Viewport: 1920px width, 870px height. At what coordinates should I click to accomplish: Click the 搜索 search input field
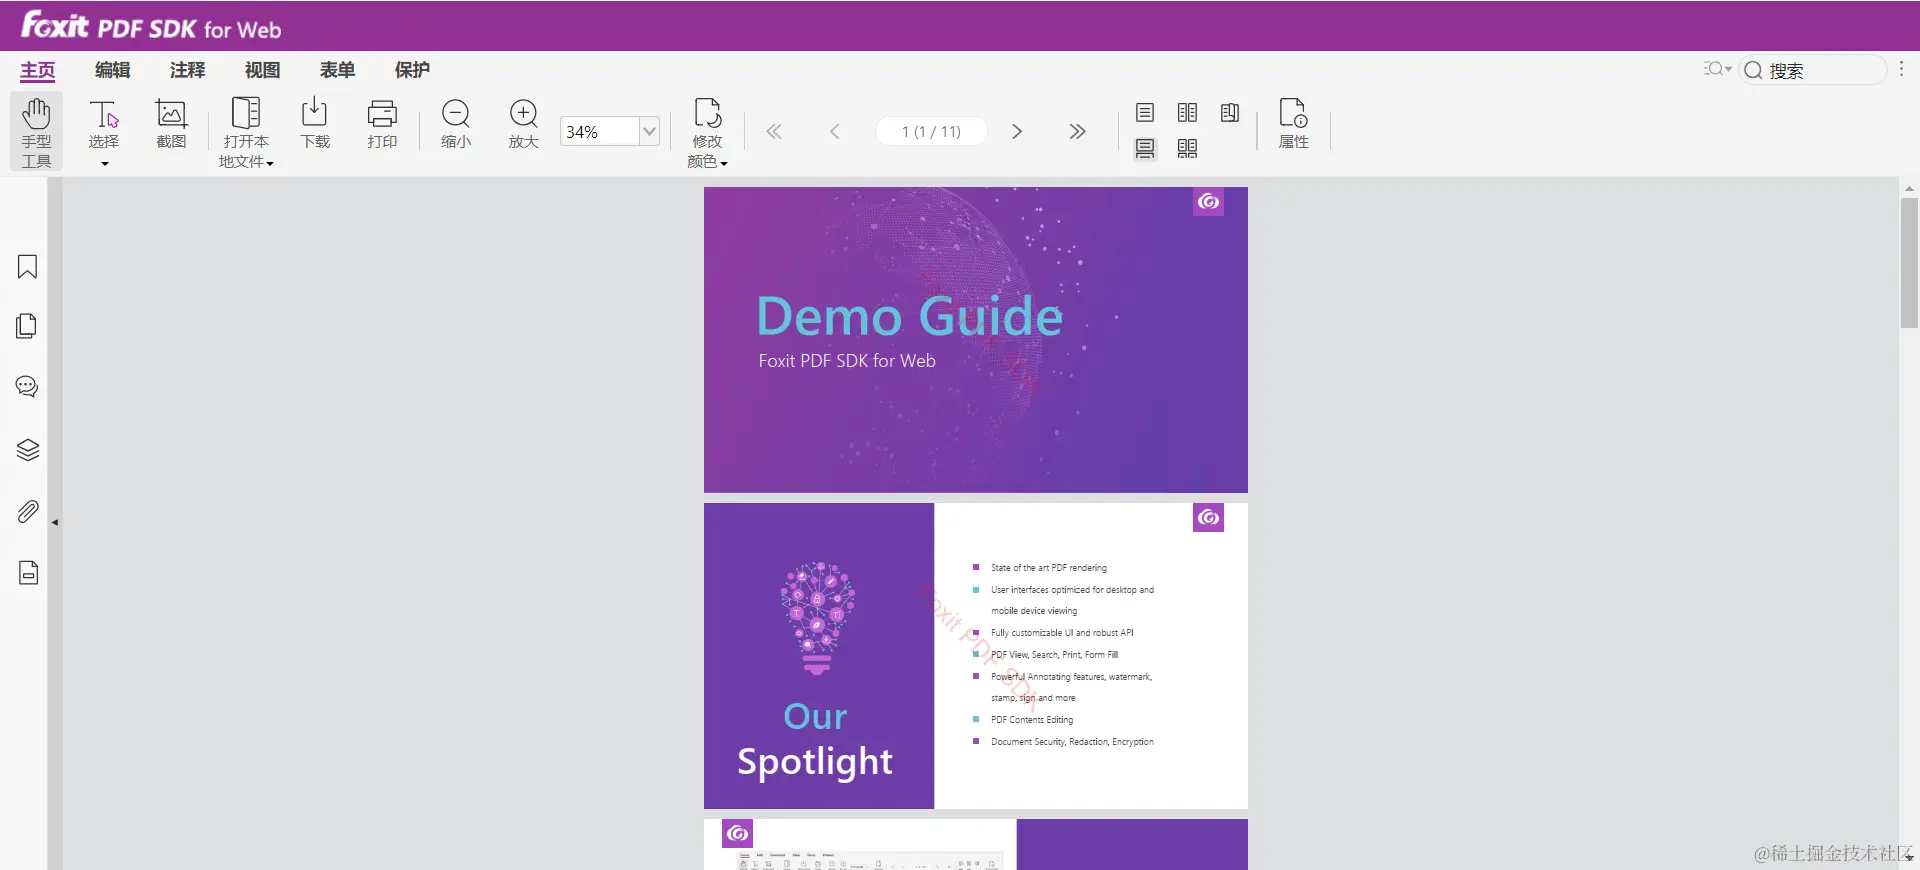(1813, 70)
